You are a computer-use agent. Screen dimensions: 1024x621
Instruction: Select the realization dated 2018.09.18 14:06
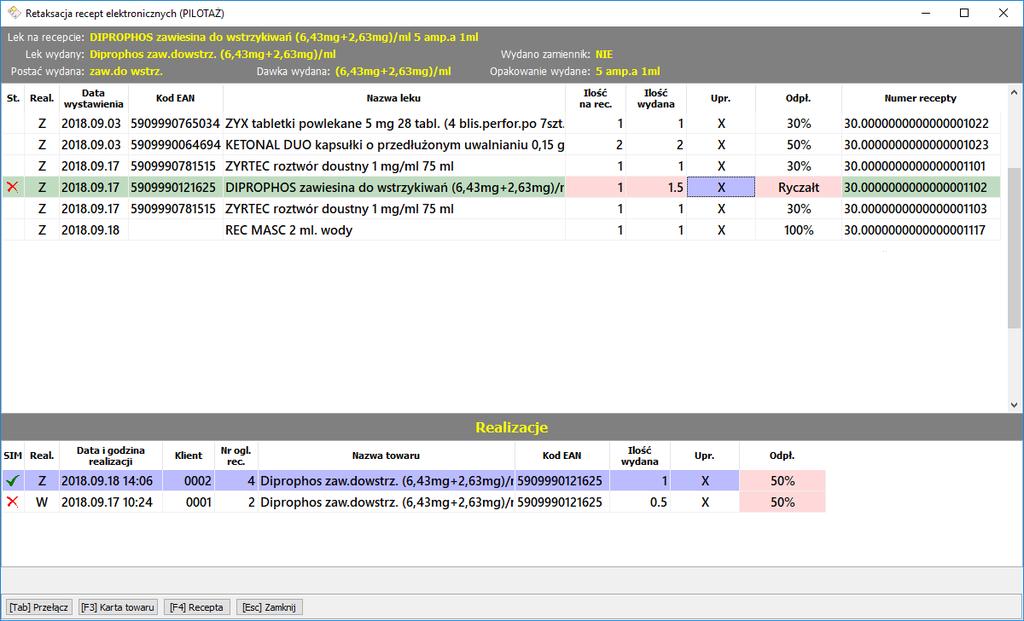[413, 481]
